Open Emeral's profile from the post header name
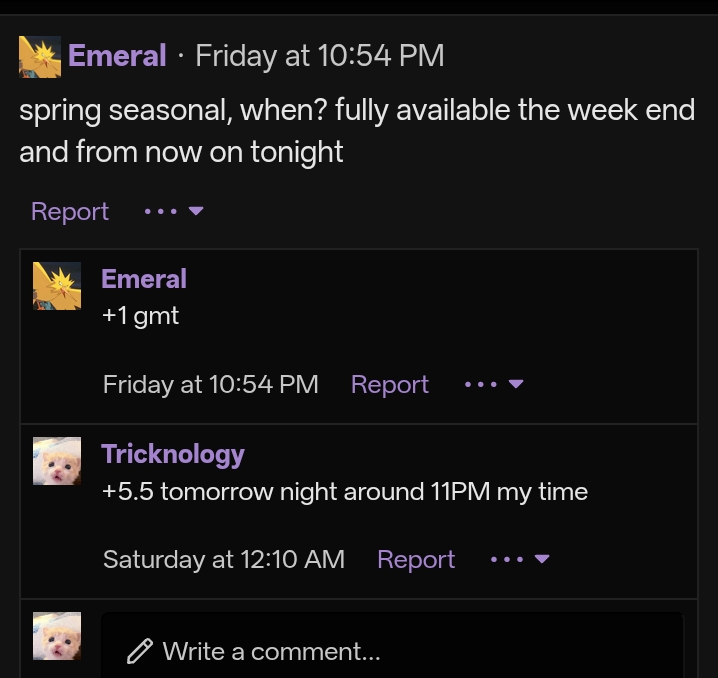The height and width of the screenshot is (678, 718). point(117,55)
